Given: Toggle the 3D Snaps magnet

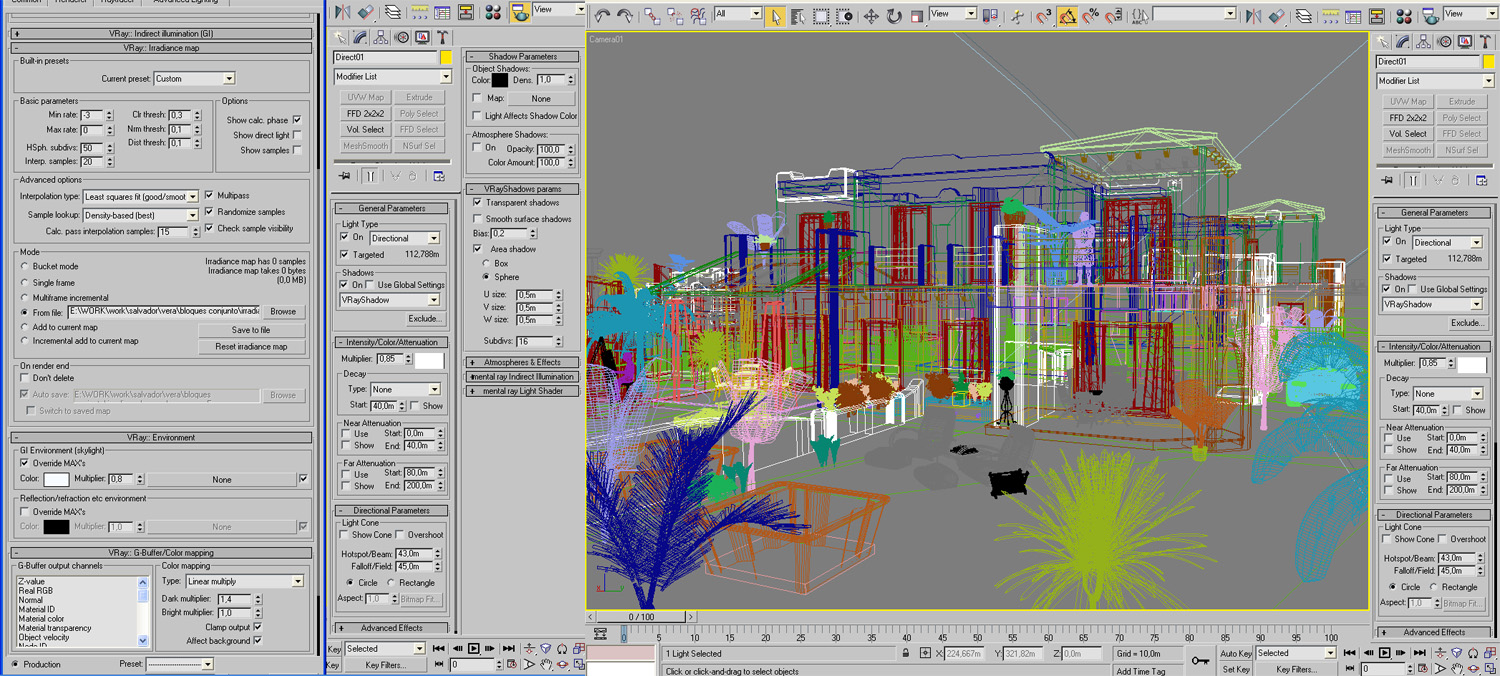Looking at the screenshot, I should (1043, 16).
